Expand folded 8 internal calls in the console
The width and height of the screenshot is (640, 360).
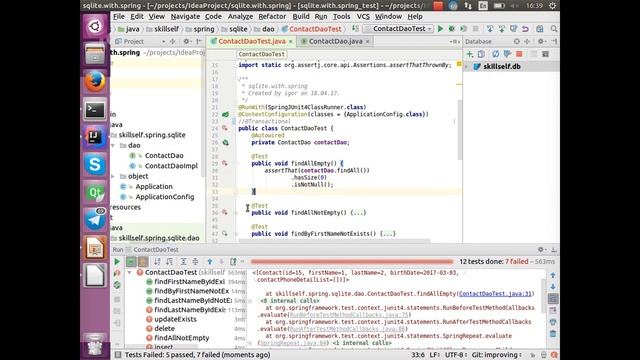(x=289, y=301)
